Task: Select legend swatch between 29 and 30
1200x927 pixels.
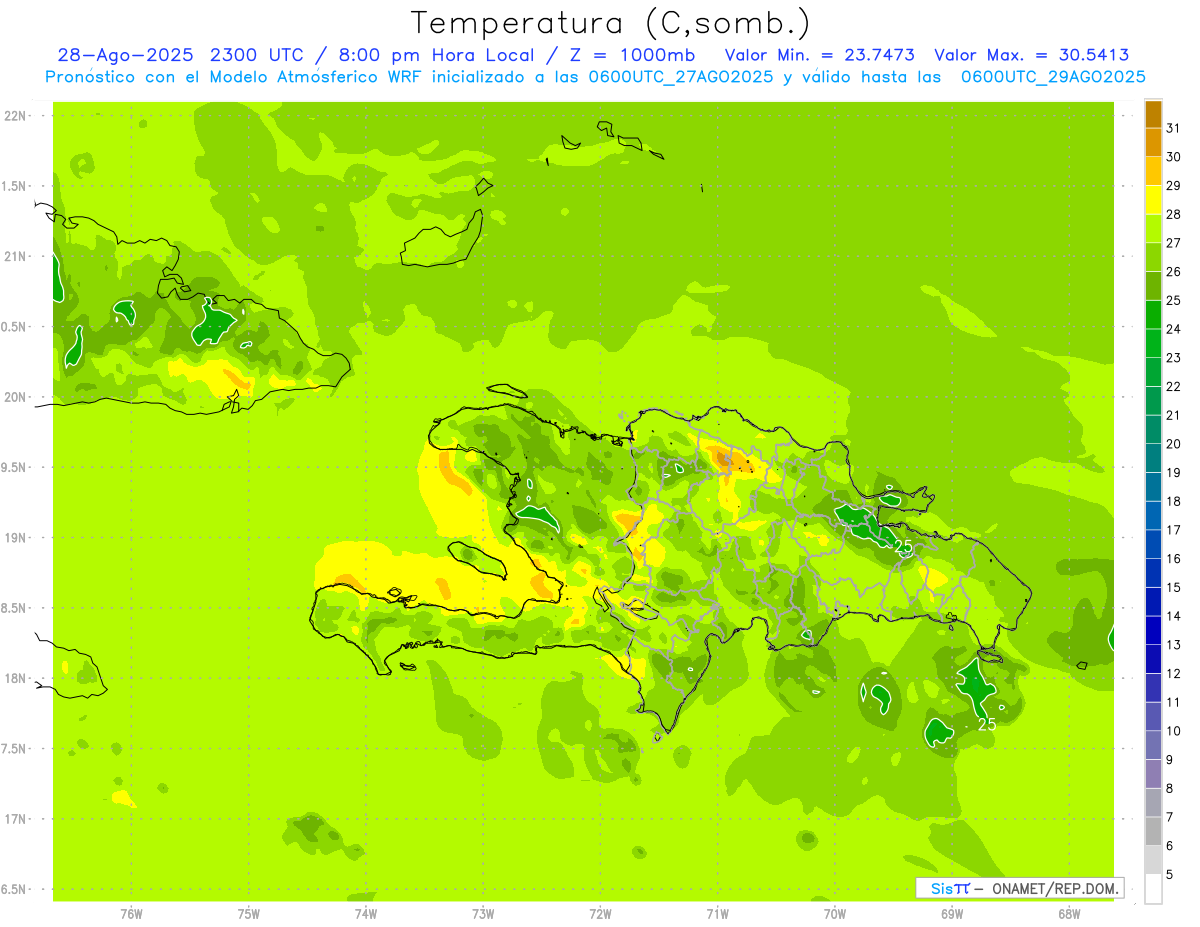Action: click(1153, 171)
